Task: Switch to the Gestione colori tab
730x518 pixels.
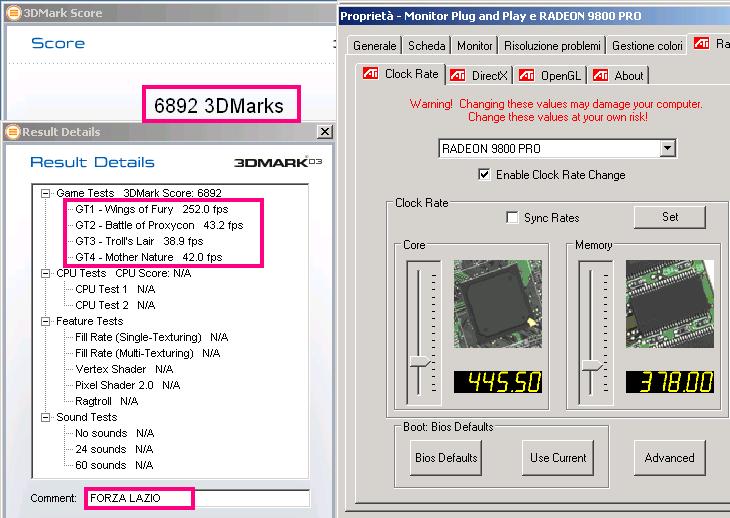Action: (x=647, y=46)
